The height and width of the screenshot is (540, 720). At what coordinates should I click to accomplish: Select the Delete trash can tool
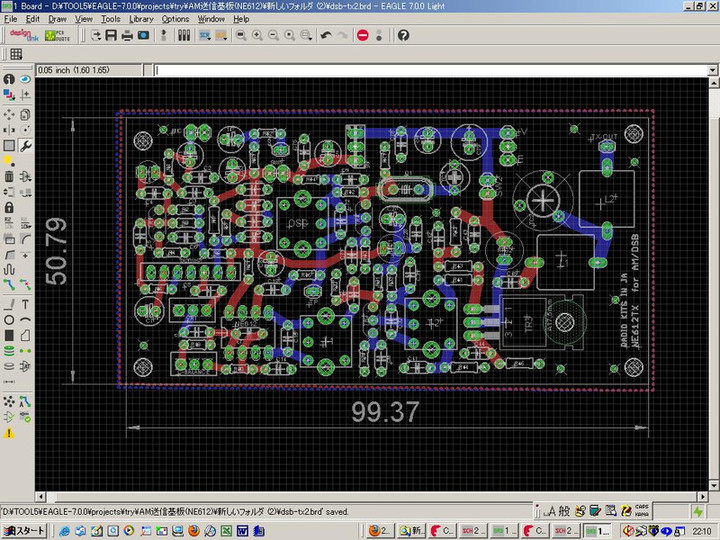pyautogui.click(x=9, y=176)
